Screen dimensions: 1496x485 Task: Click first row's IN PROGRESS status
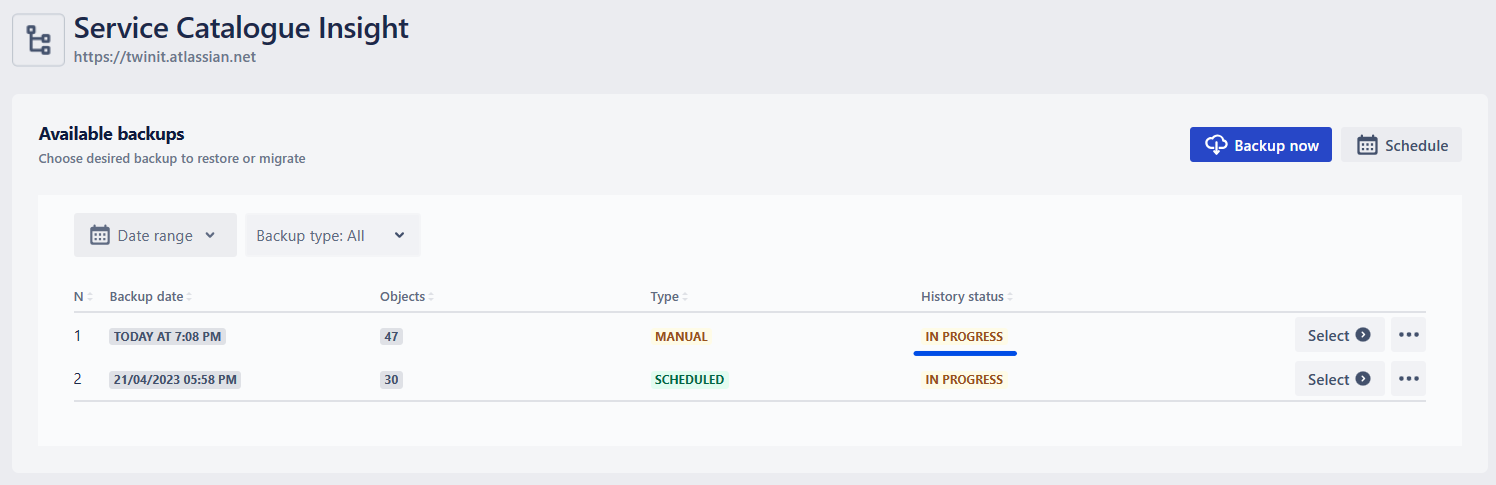point(964,337)
